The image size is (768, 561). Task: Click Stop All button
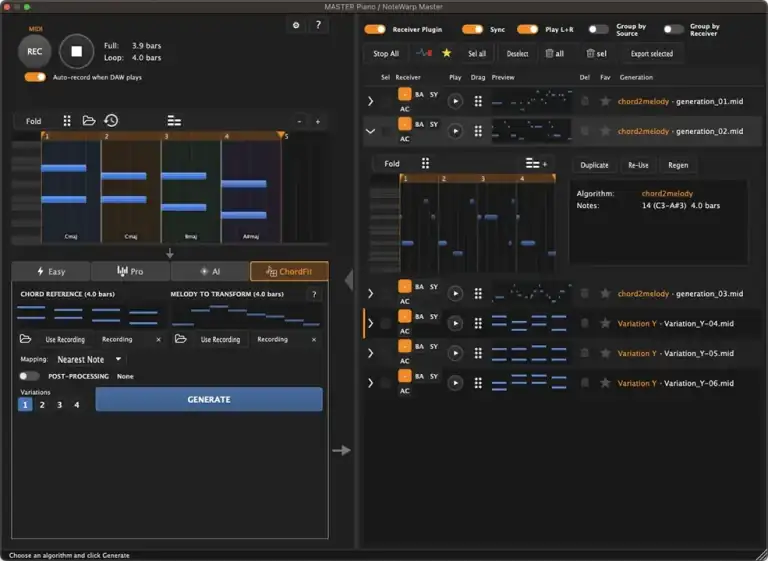click(x=386, y=54)
